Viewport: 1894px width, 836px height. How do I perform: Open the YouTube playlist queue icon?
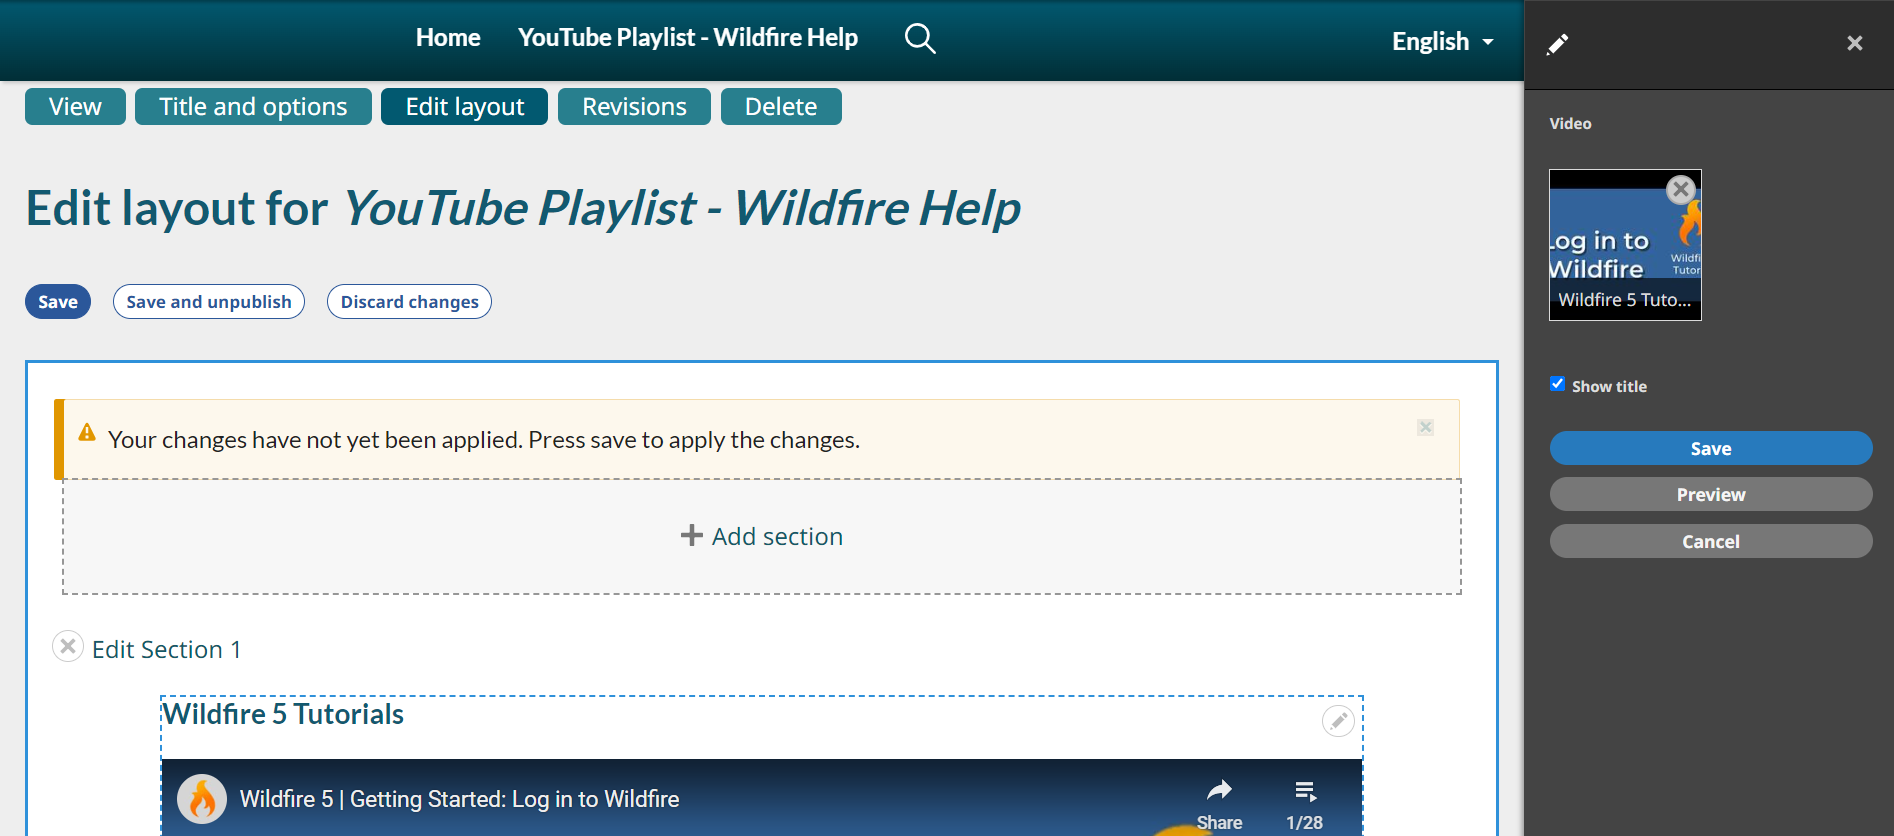(x=1305, y=791)
